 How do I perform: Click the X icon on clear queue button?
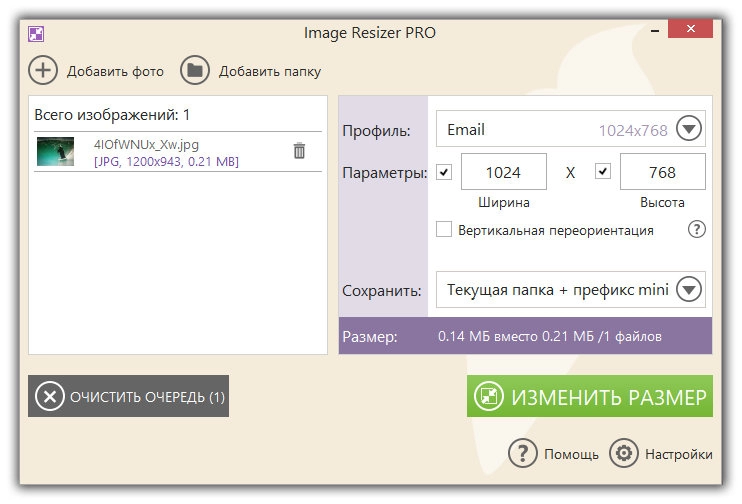[49, 397]
